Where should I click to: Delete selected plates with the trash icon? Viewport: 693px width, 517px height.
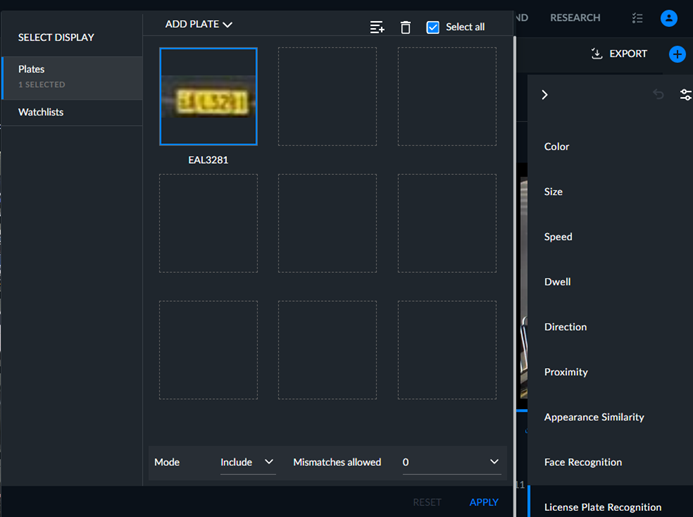coord(405,27)
